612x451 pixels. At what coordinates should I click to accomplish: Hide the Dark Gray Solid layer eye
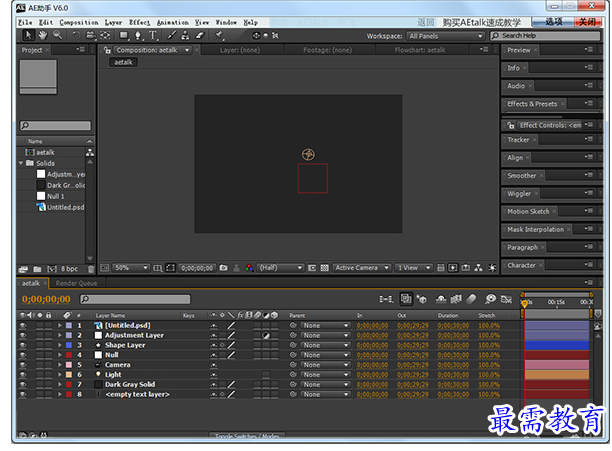click(23, 384)
